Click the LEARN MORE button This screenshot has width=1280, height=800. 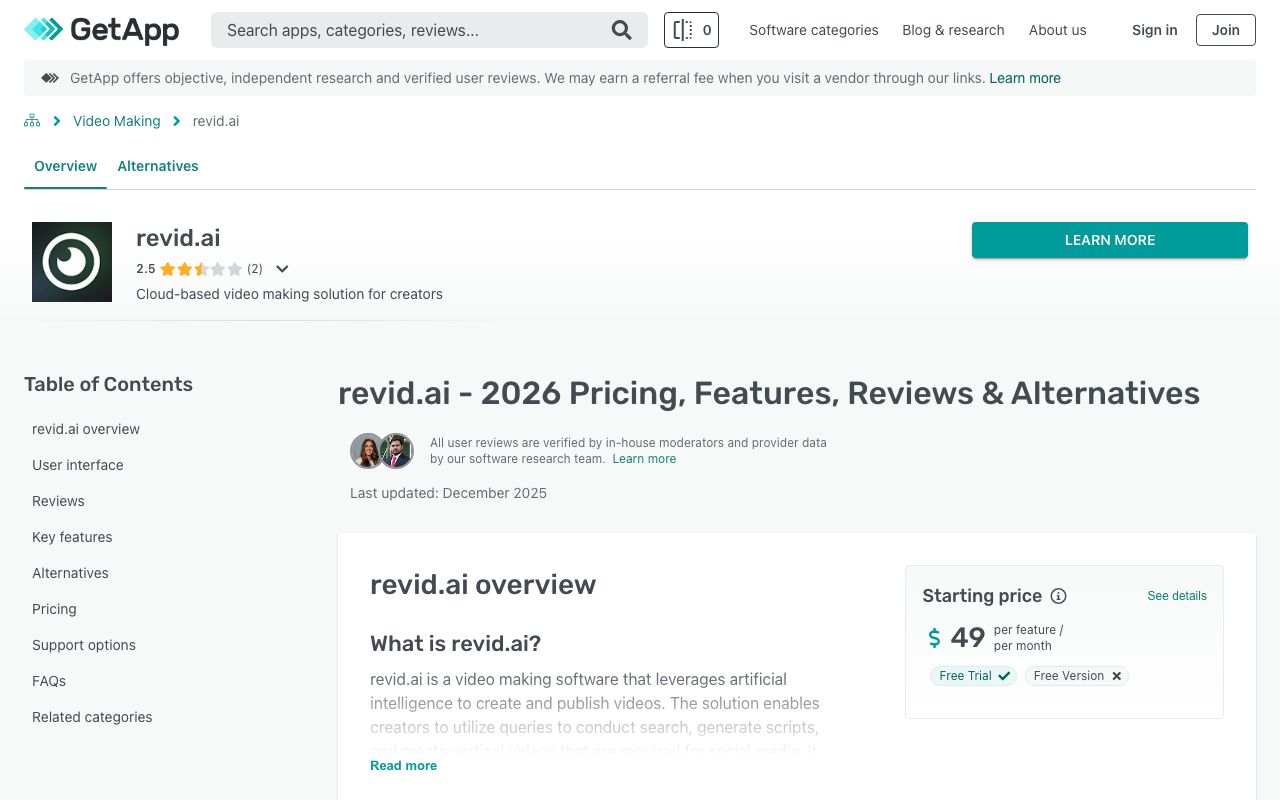1110,240
